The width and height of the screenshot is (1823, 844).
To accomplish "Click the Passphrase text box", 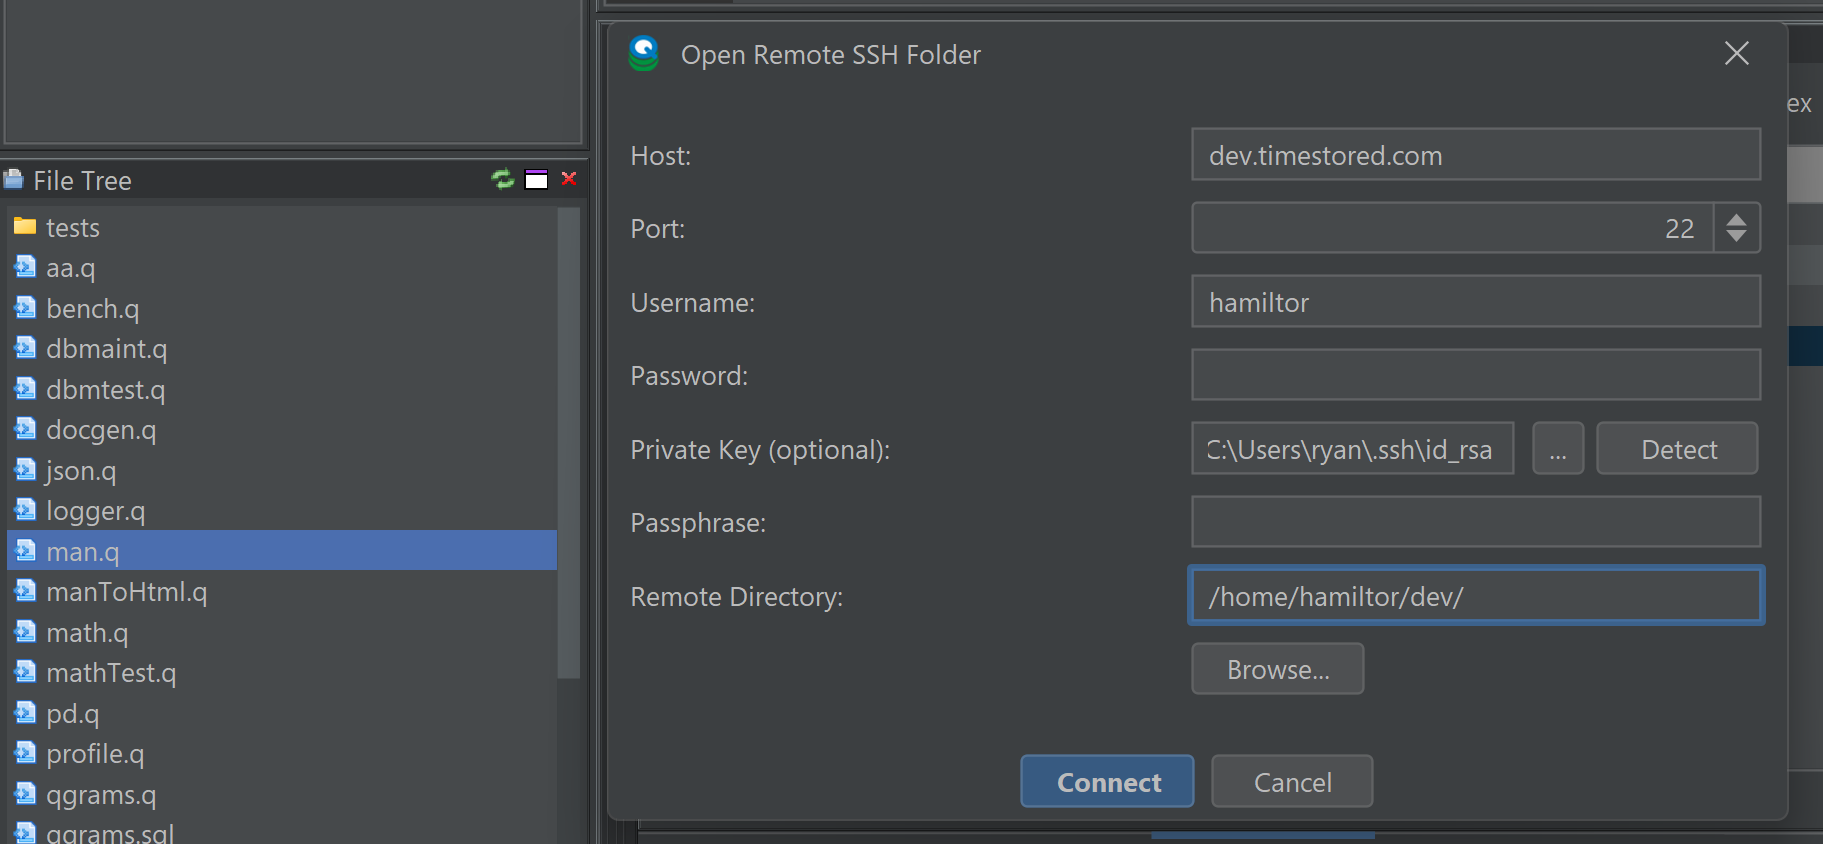I will coord(1475,522).
